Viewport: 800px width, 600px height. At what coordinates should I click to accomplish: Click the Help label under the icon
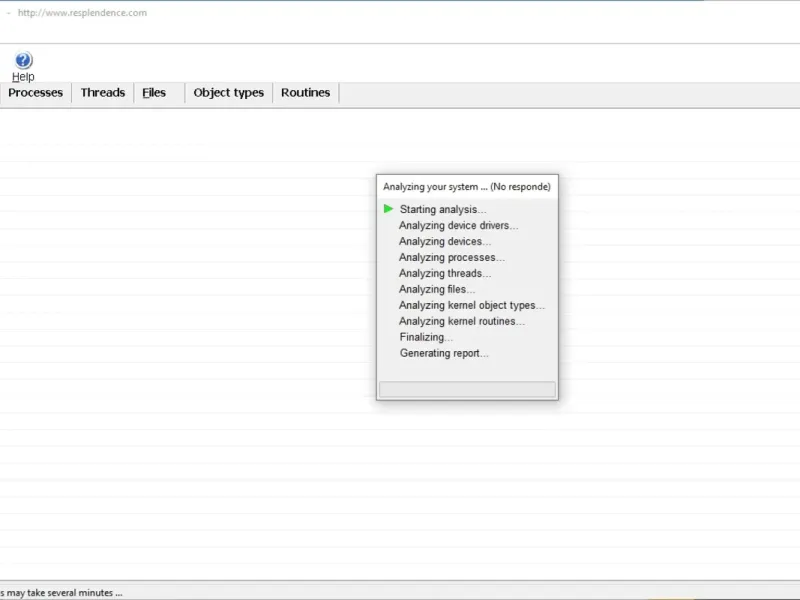(23, 77)
